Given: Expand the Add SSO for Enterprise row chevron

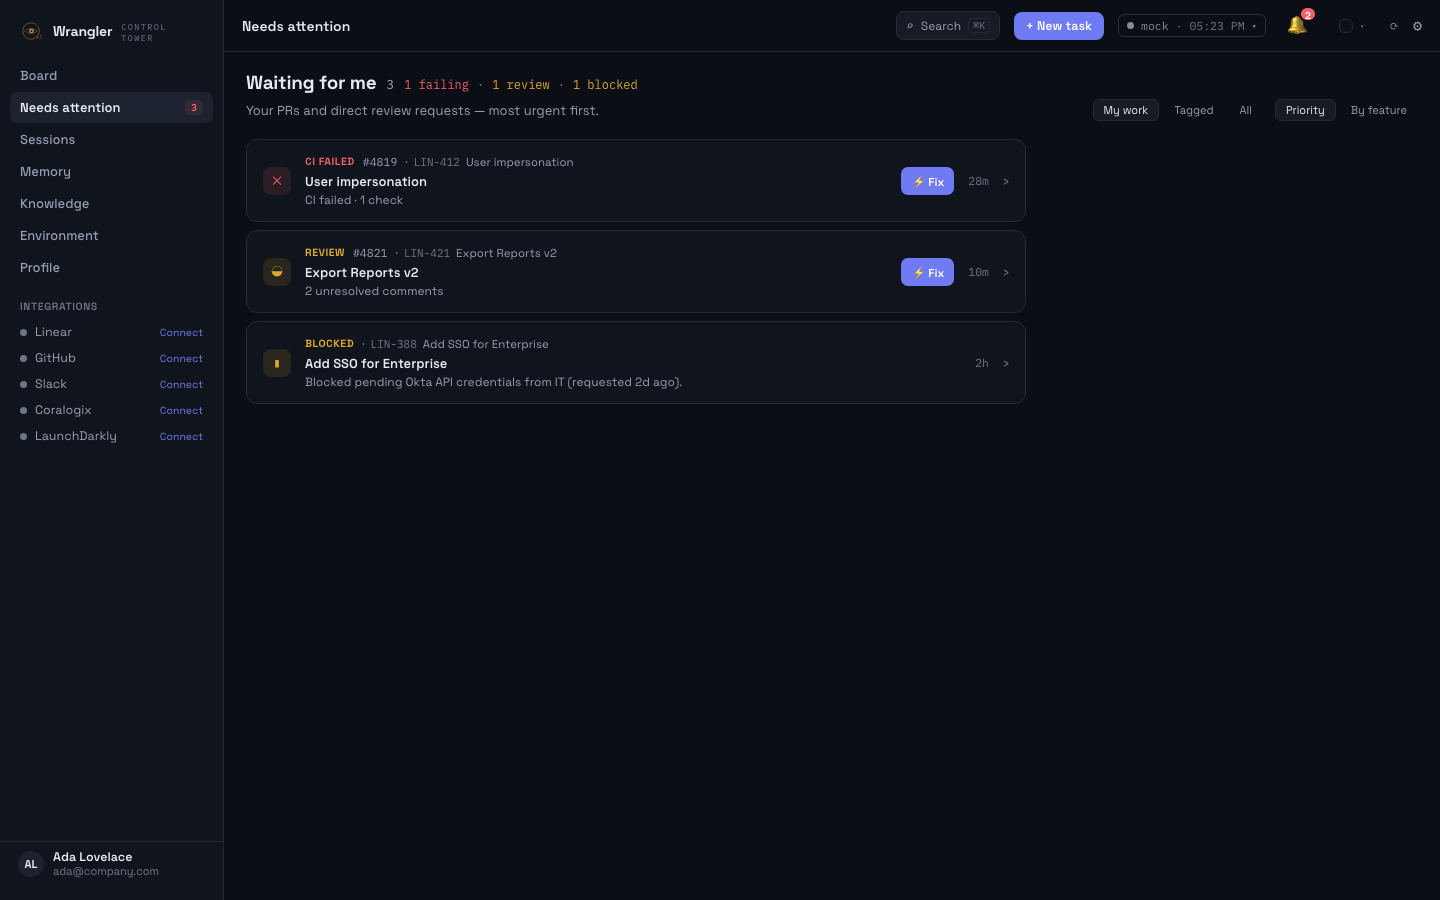Looking at the screenshot, I should click(1006, 363).
